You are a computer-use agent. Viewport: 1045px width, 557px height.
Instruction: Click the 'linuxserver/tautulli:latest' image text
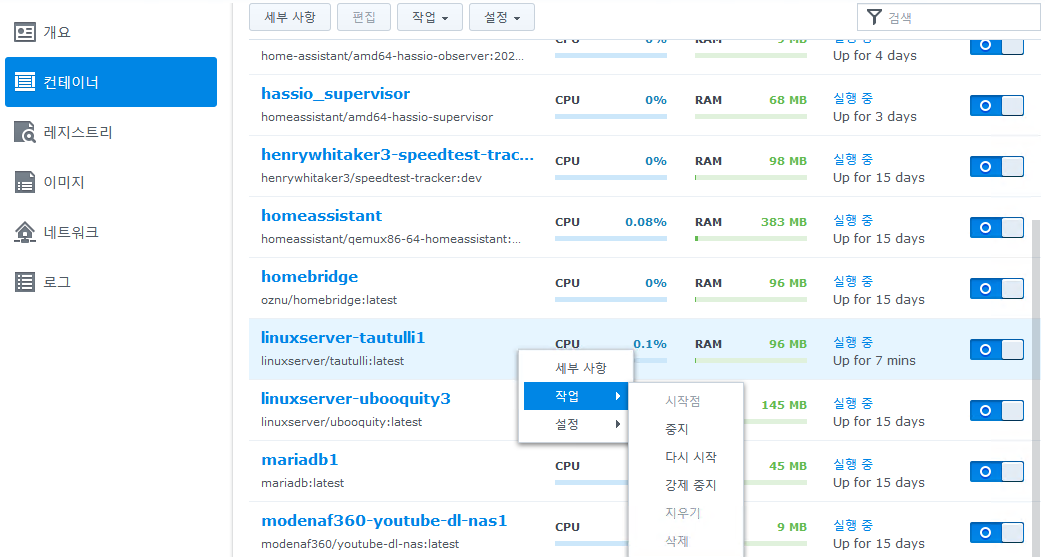333,361
